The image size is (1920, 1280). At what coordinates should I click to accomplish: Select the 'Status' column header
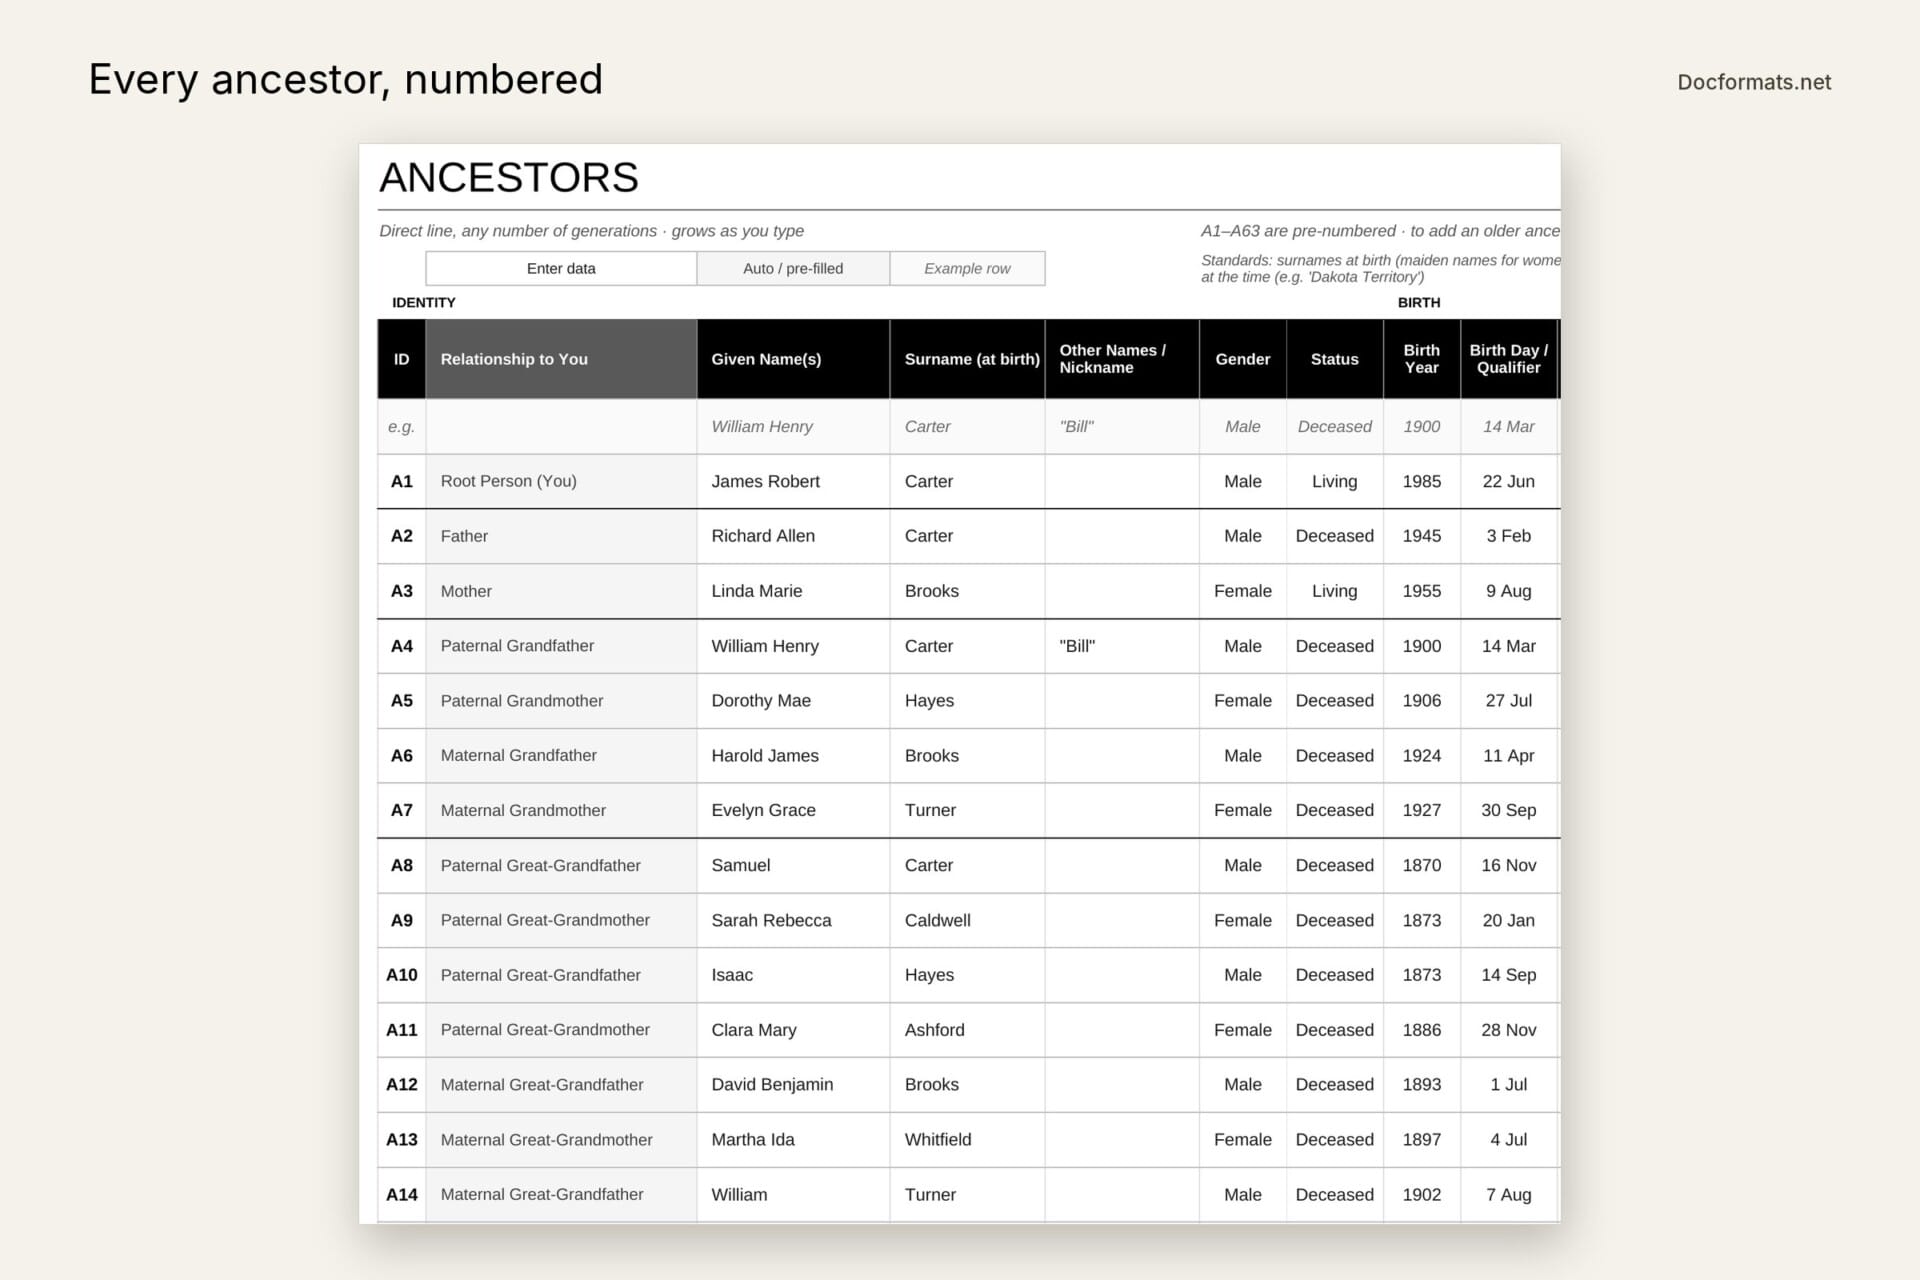1335,359
